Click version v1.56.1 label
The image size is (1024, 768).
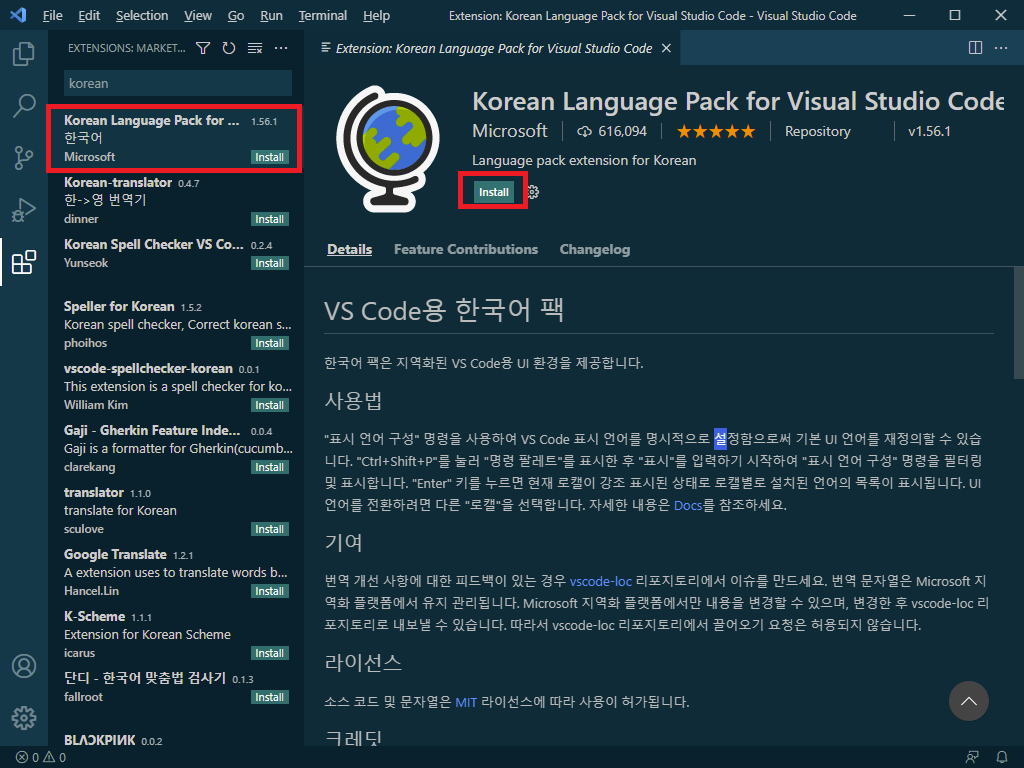click(929, 132)
